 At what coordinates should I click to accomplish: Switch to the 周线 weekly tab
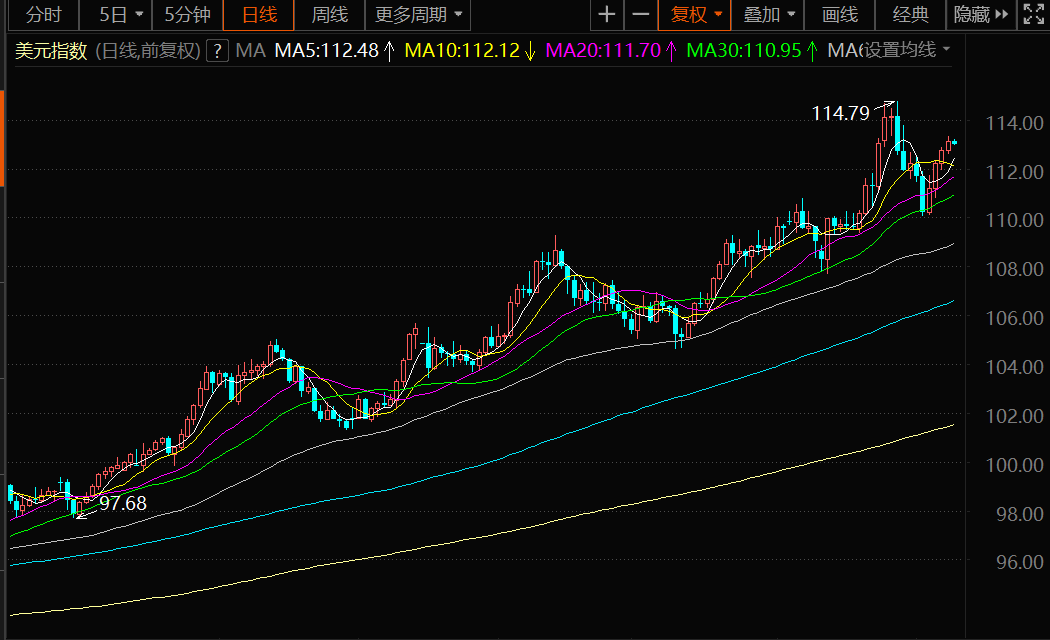(x=329, y=15)
